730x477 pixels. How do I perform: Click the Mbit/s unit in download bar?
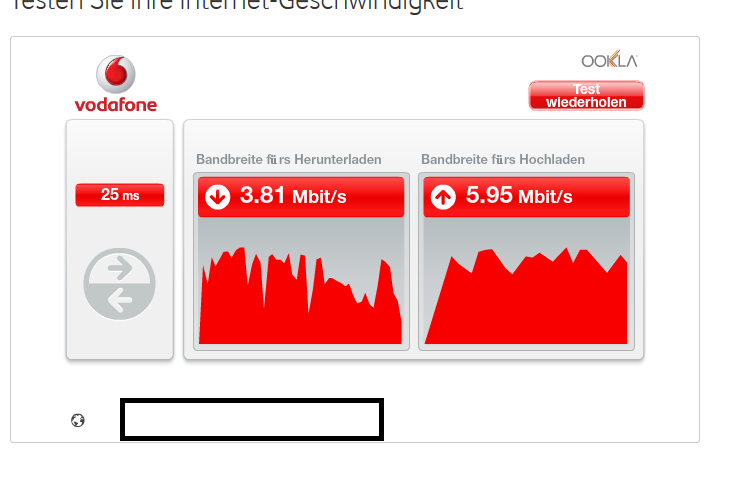click(x=319, y=197)
